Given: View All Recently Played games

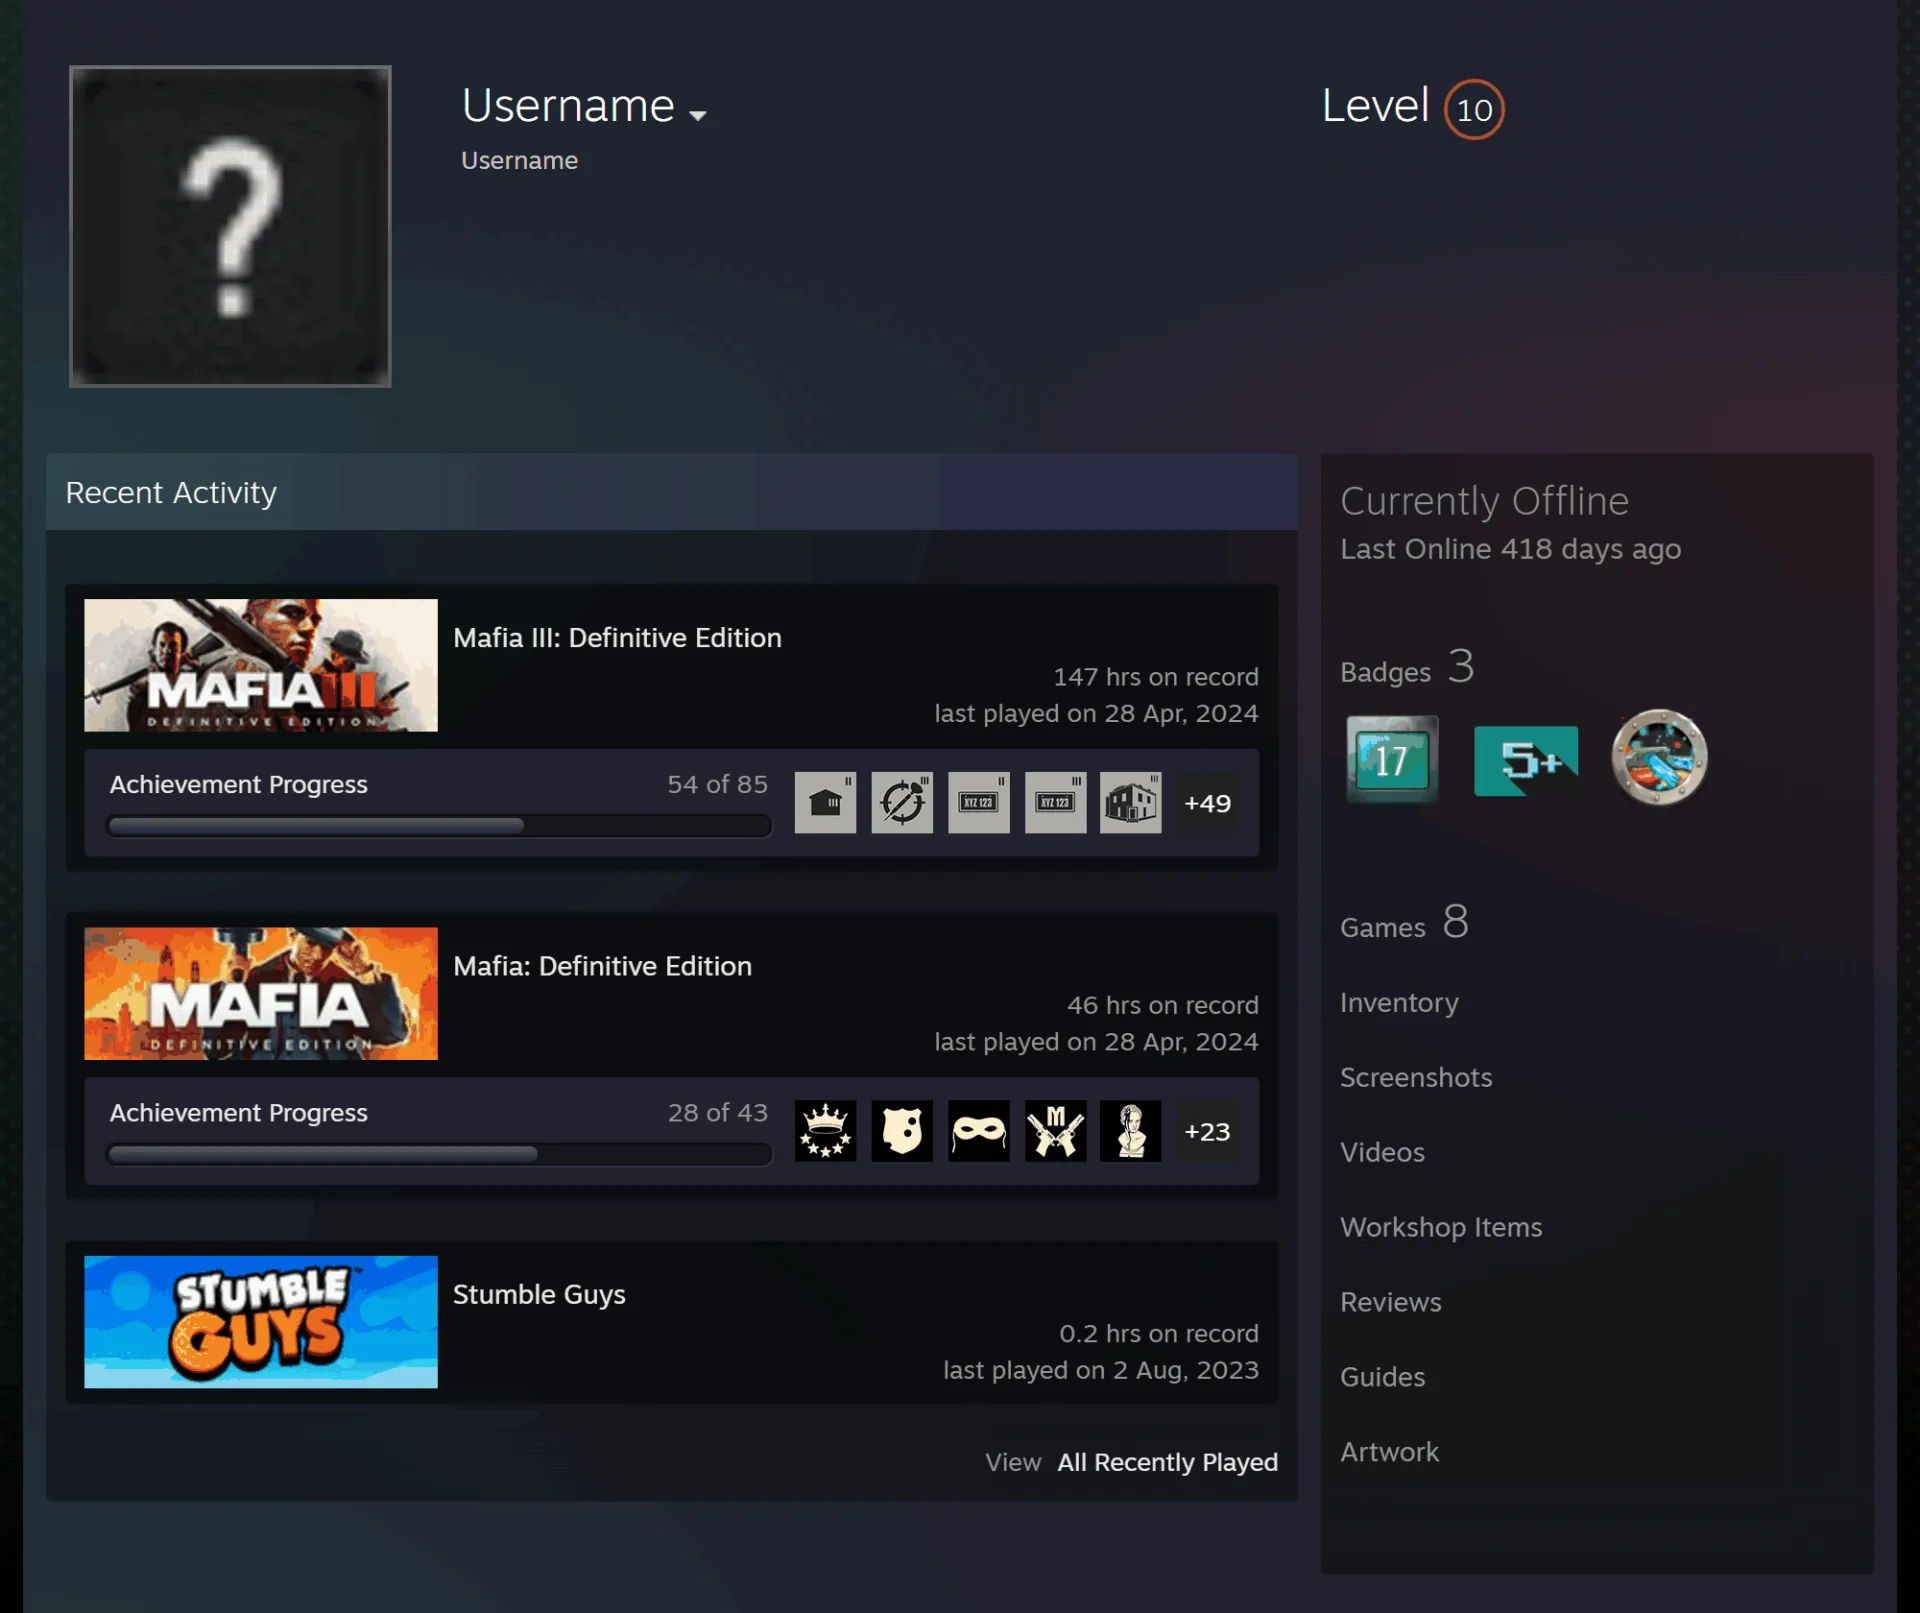Looking at the screenshot, I should click(x=1167, y=1462).
